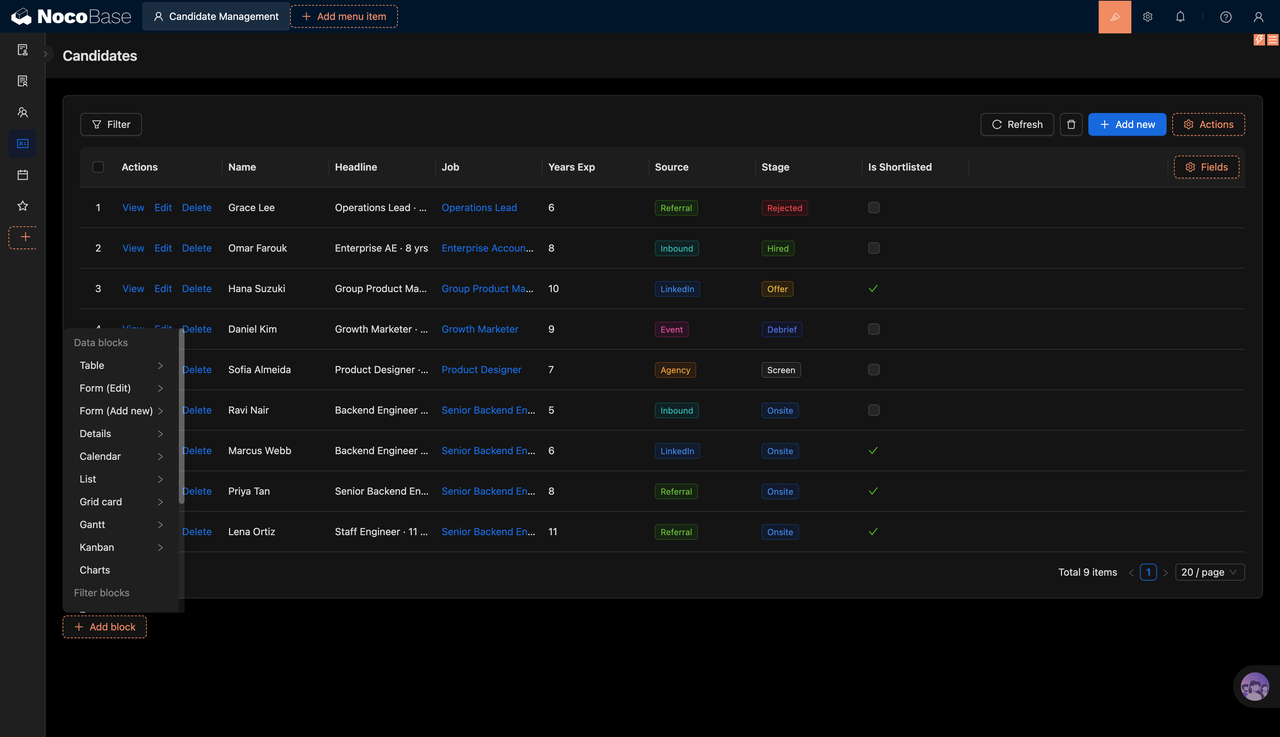Open the Product Designer job link
This screenshot has height=737, width=1280.
481,370
